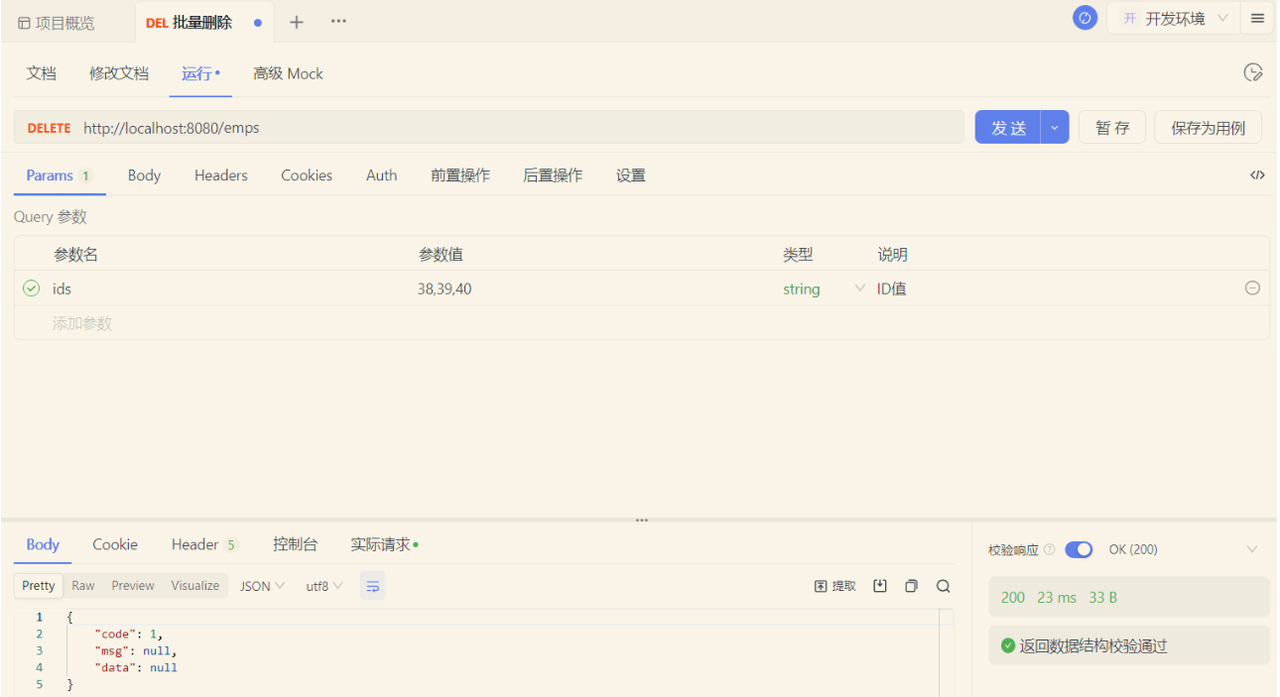Image resolution: width=1280 pixels, height=697 pixels.
Task: Open request history via the clock icon
Action: click(x=1253, y=72)
